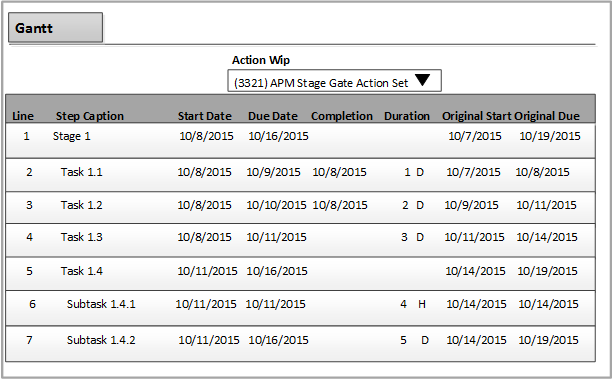Select the Gantt tab

(56, 27)
